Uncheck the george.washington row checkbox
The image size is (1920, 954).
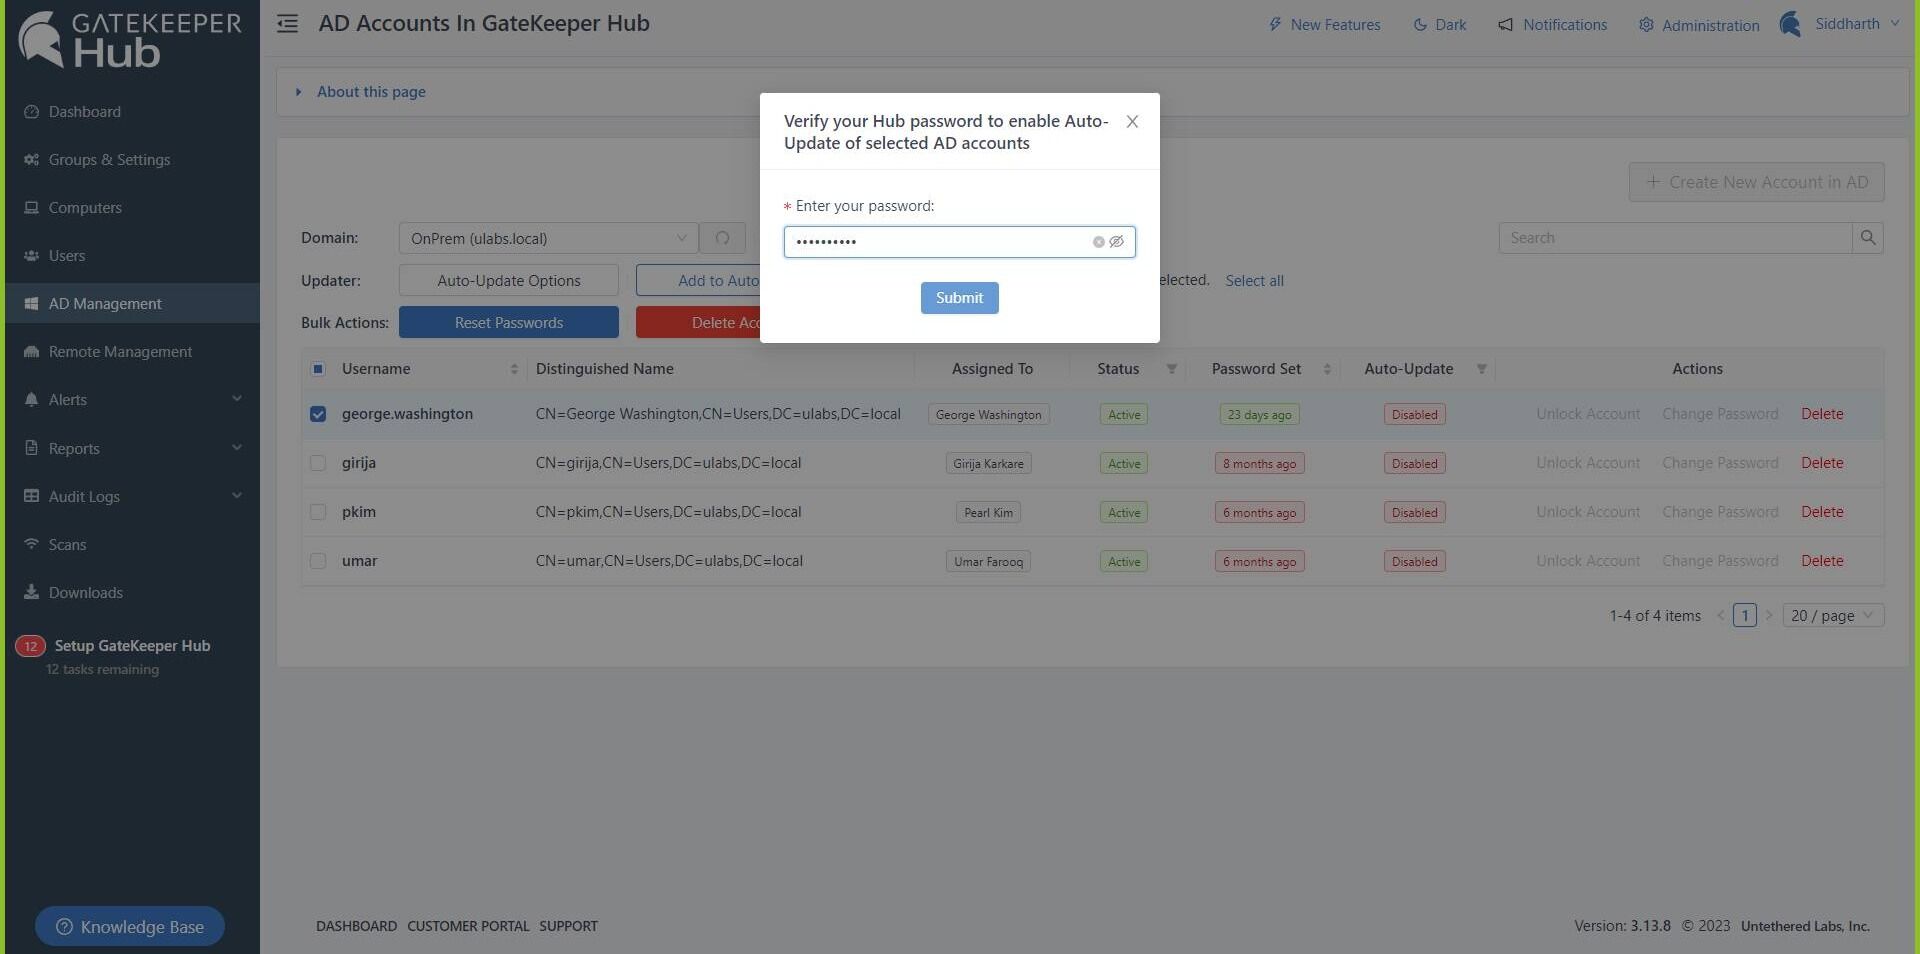[318, 414]
